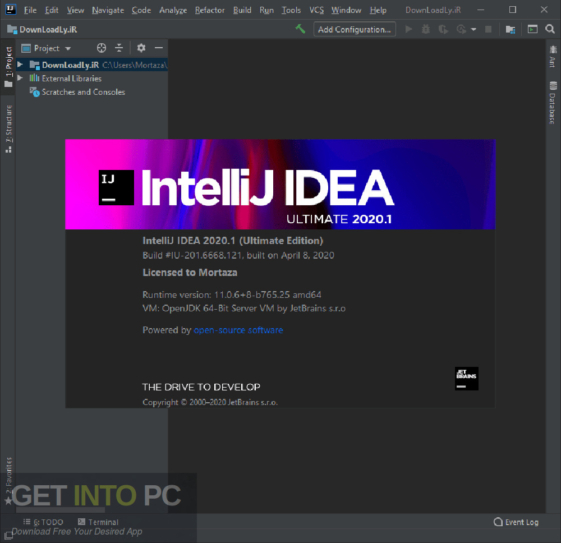Click 'IntelliJ IDEA 2020.1 (Ultimate Edition)' heading

coord(233,241)
